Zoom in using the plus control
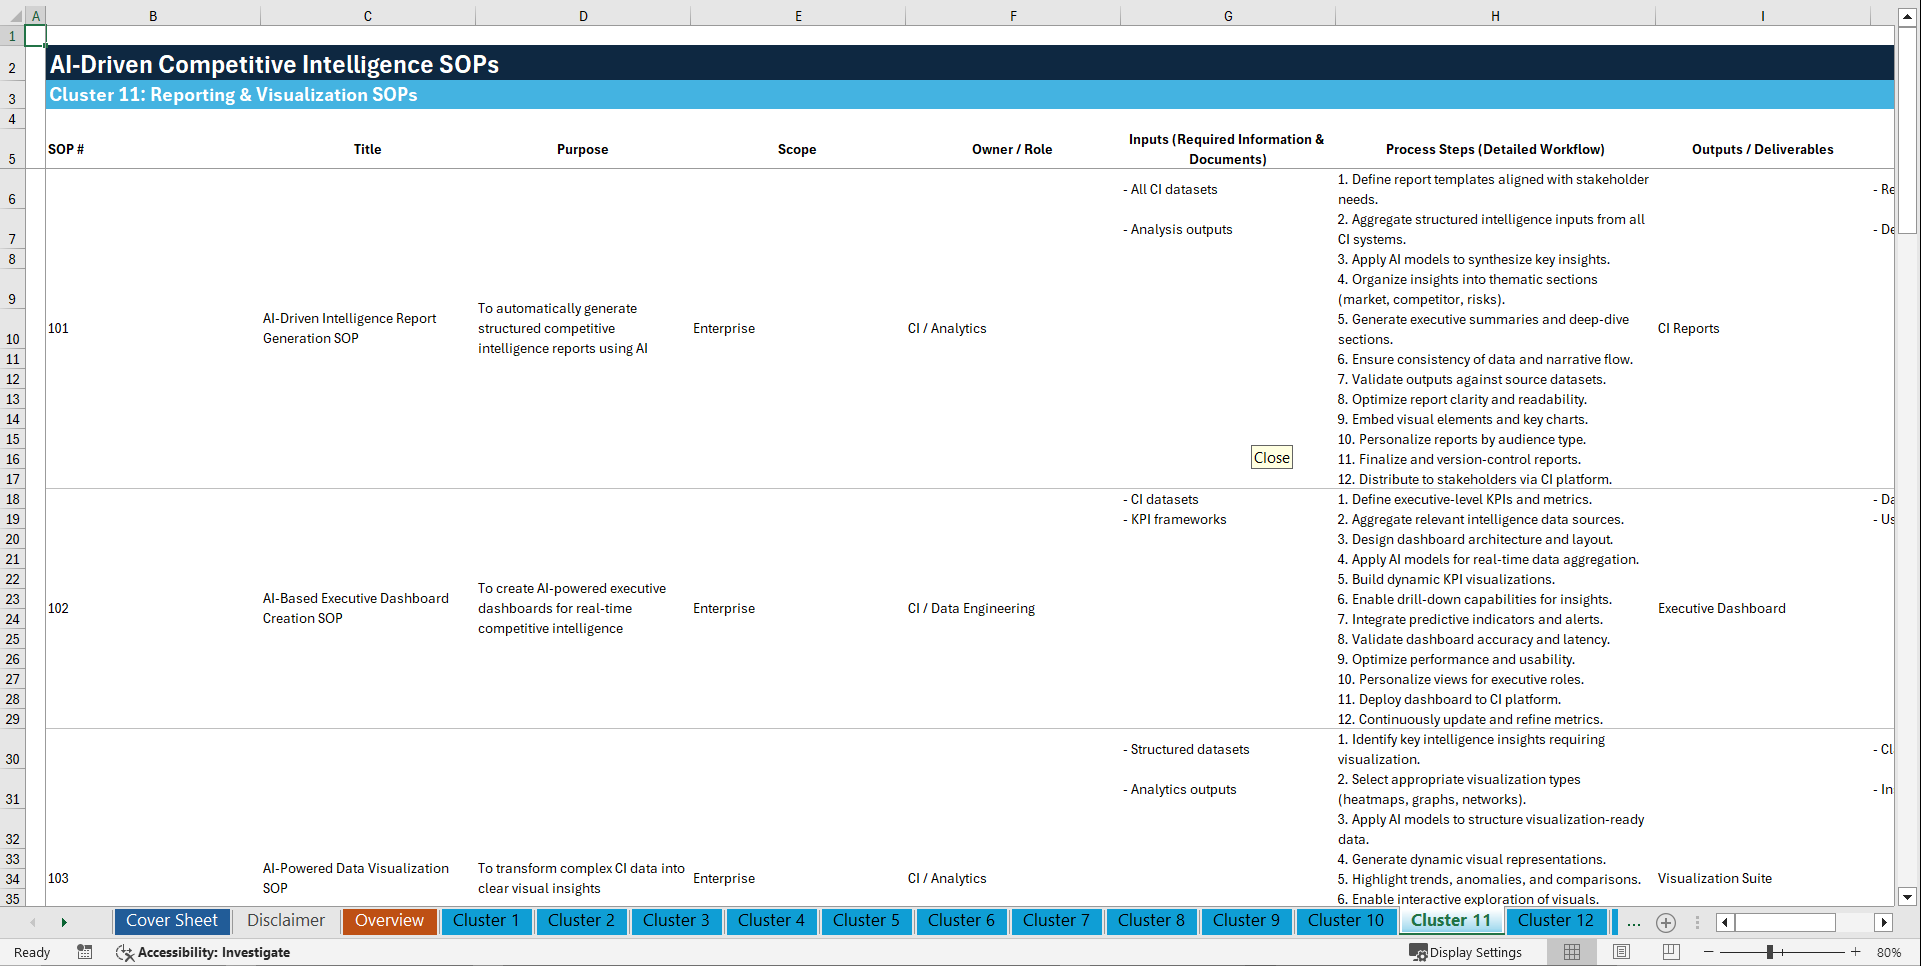 pyautogui.click(x=1855, y=952)
